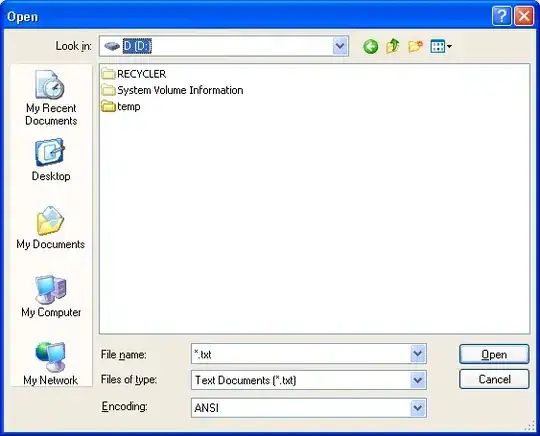The width and height of the screenshot is (540, 436).
Task: Open the Text Documents (*.txt) type combo box
Action: pos(309,380)
